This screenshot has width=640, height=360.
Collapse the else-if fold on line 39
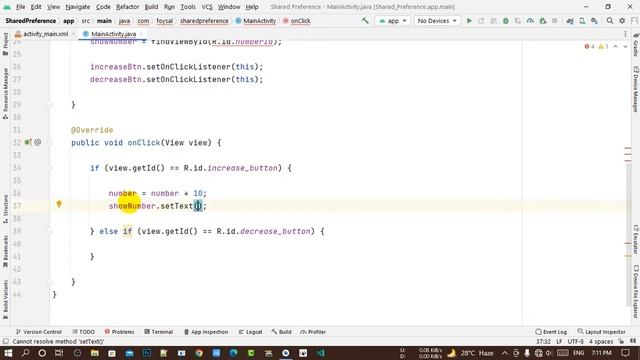(50, 231)
